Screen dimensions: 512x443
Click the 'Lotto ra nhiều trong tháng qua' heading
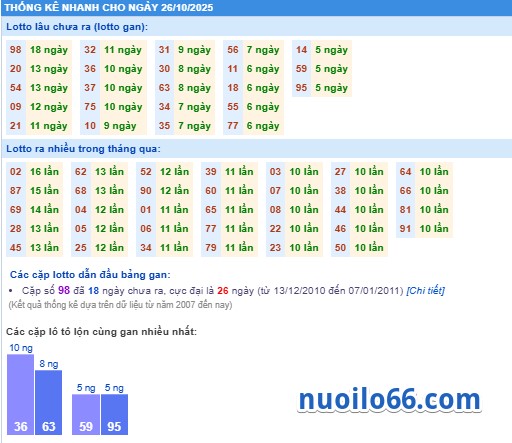click(x=83, y=149)
